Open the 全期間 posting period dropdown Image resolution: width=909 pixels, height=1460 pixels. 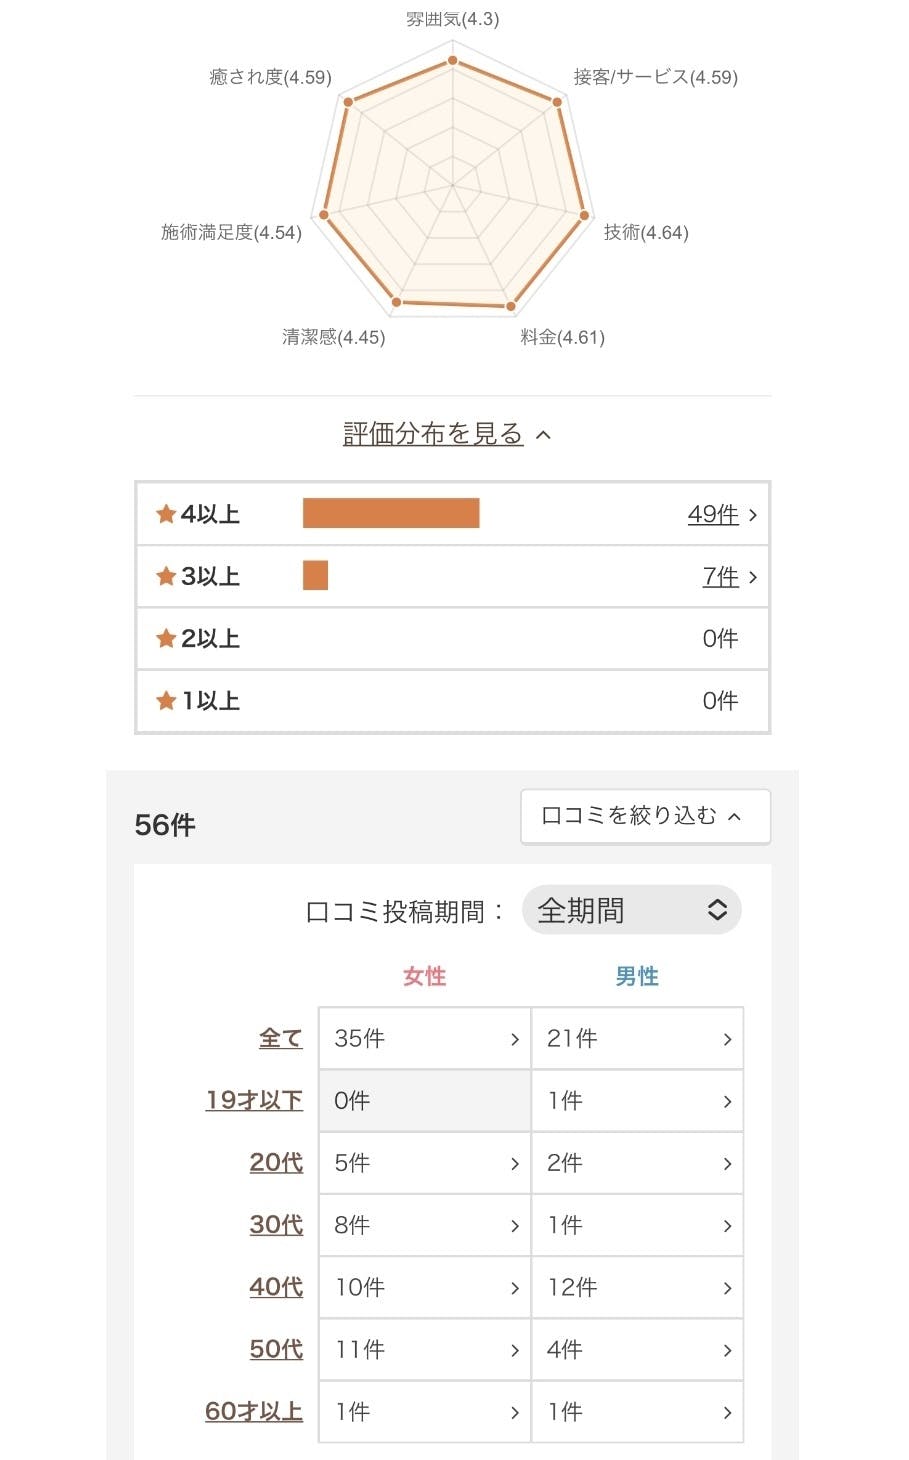coord(631,910)
